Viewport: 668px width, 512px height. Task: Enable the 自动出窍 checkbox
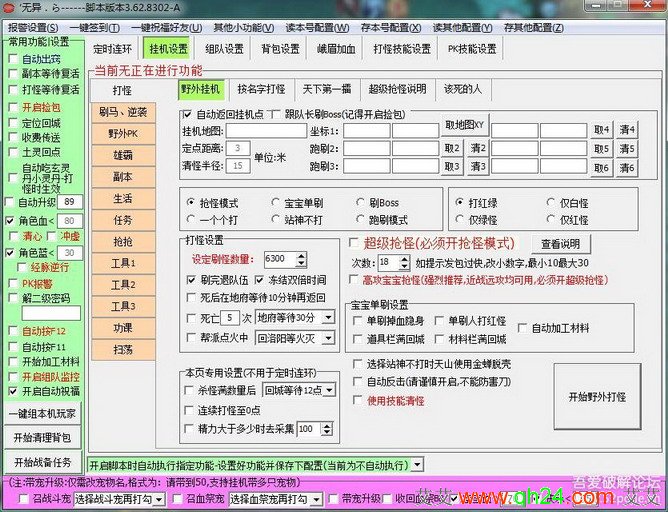click(14, 59)
